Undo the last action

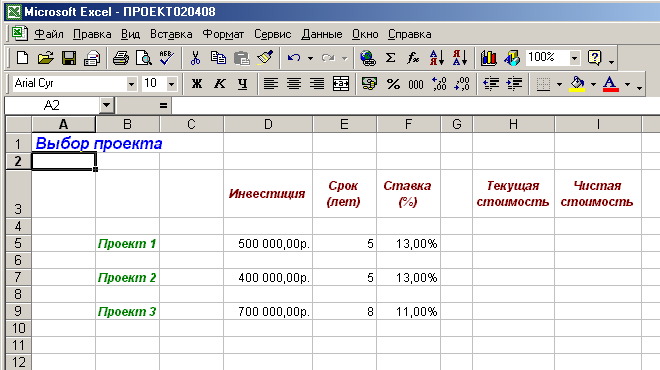(294, 58)
